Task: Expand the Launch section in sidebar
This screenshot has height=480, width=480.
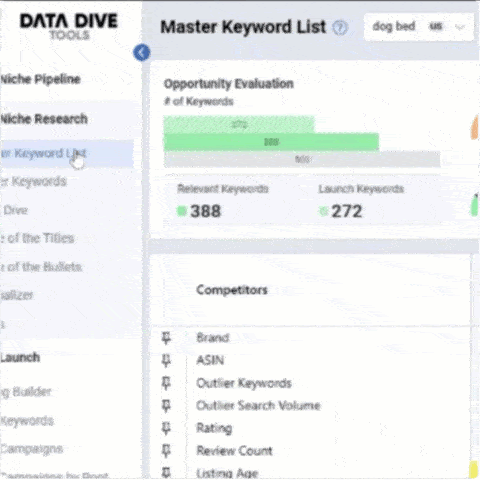Action: [20, 358]
